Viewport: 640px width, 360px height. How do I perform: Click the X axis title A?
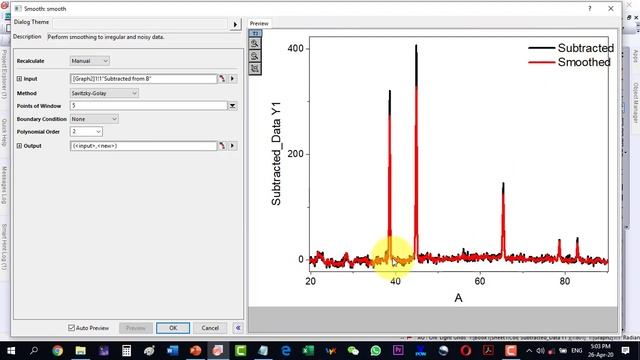(458, 298)
